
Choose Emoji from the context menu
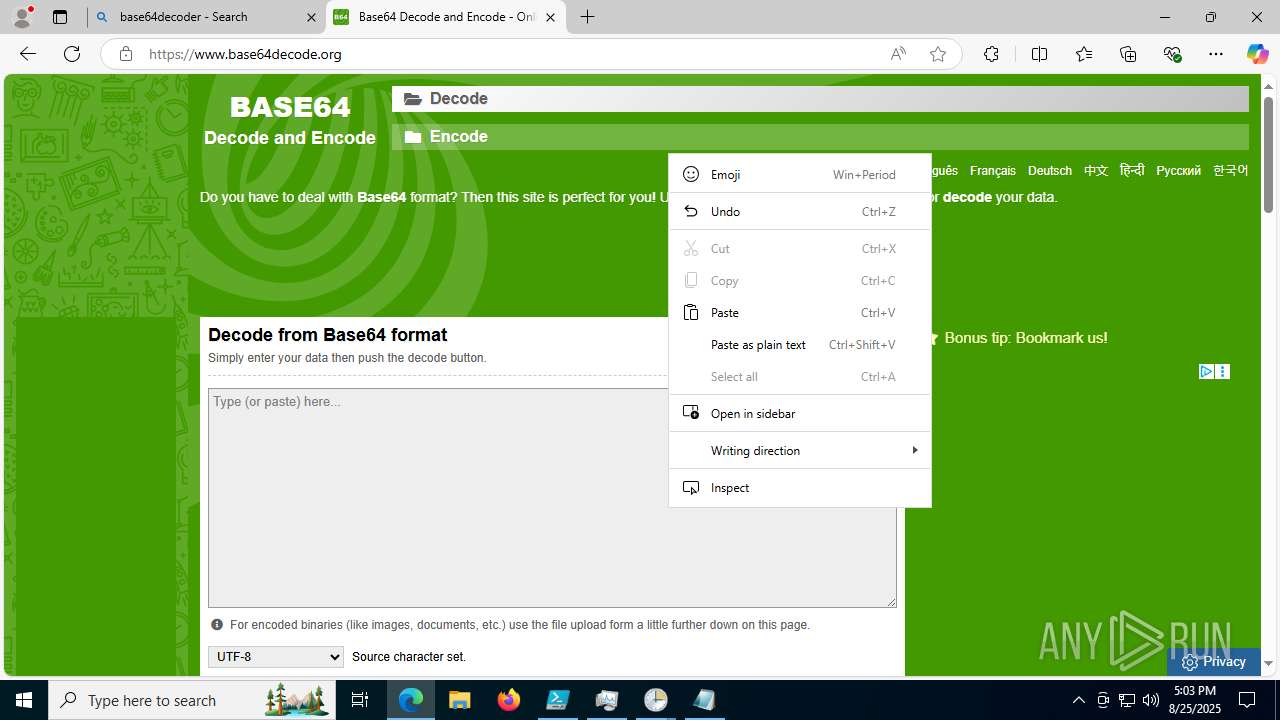(800, 174)
